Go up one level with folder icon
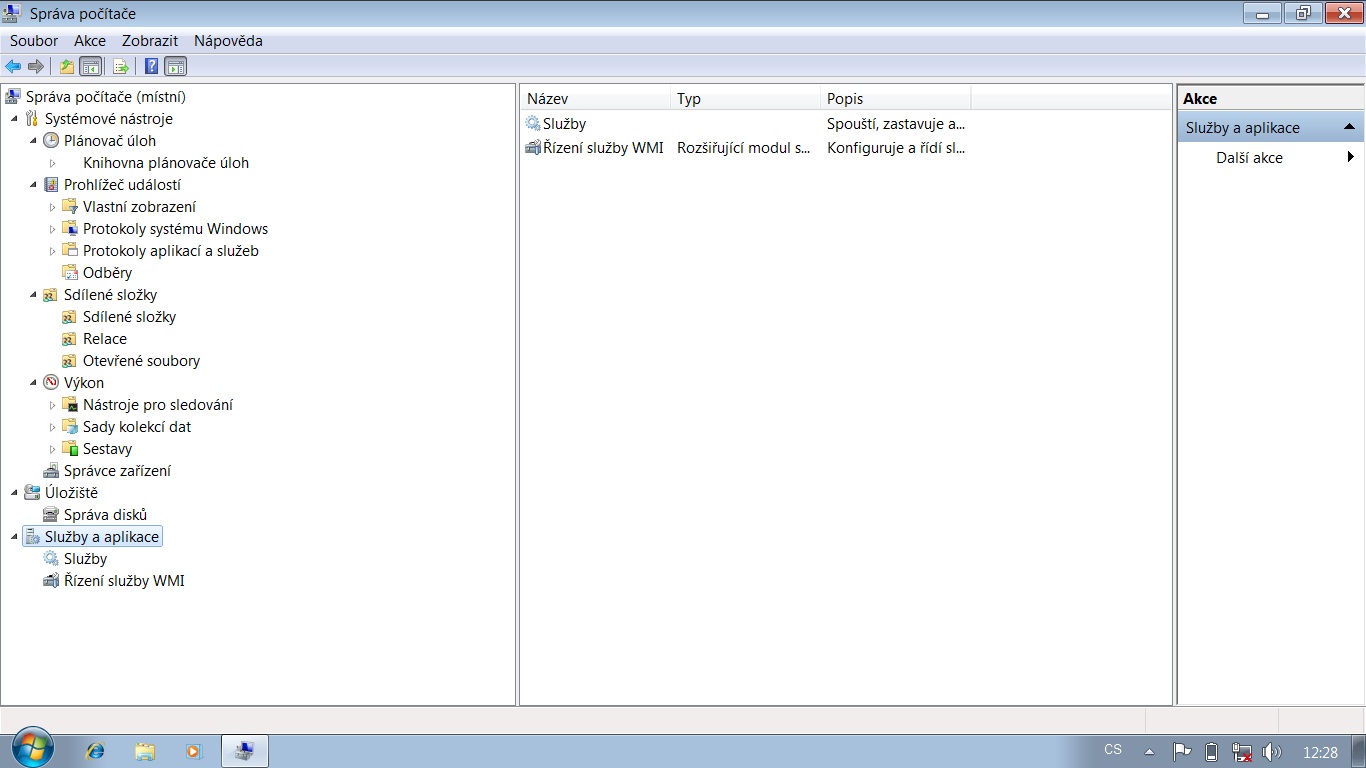This screenshot has width=1366, height=768. 67,67
